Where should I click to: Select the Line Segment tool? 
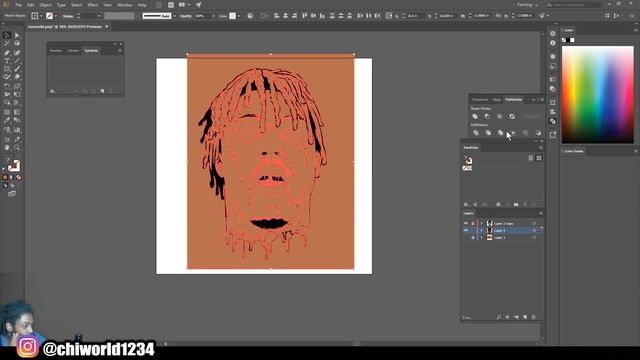[x=17, y=61]
